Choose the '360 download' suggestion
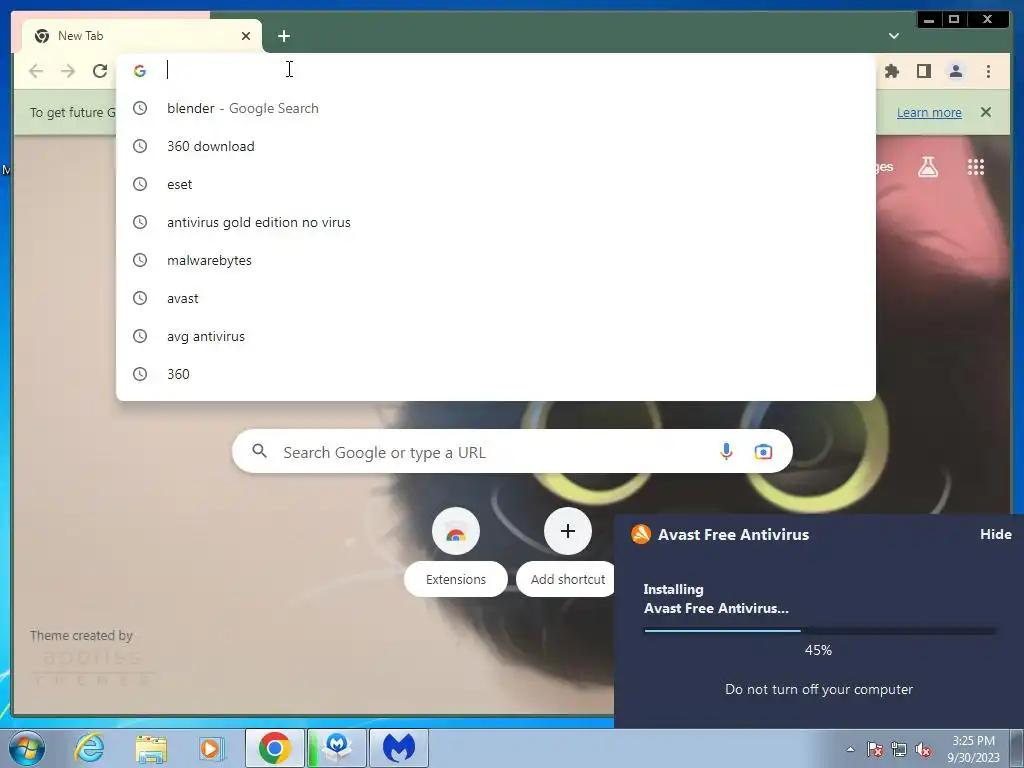The width and height of the screenshot is (1024, 768). 496,146
